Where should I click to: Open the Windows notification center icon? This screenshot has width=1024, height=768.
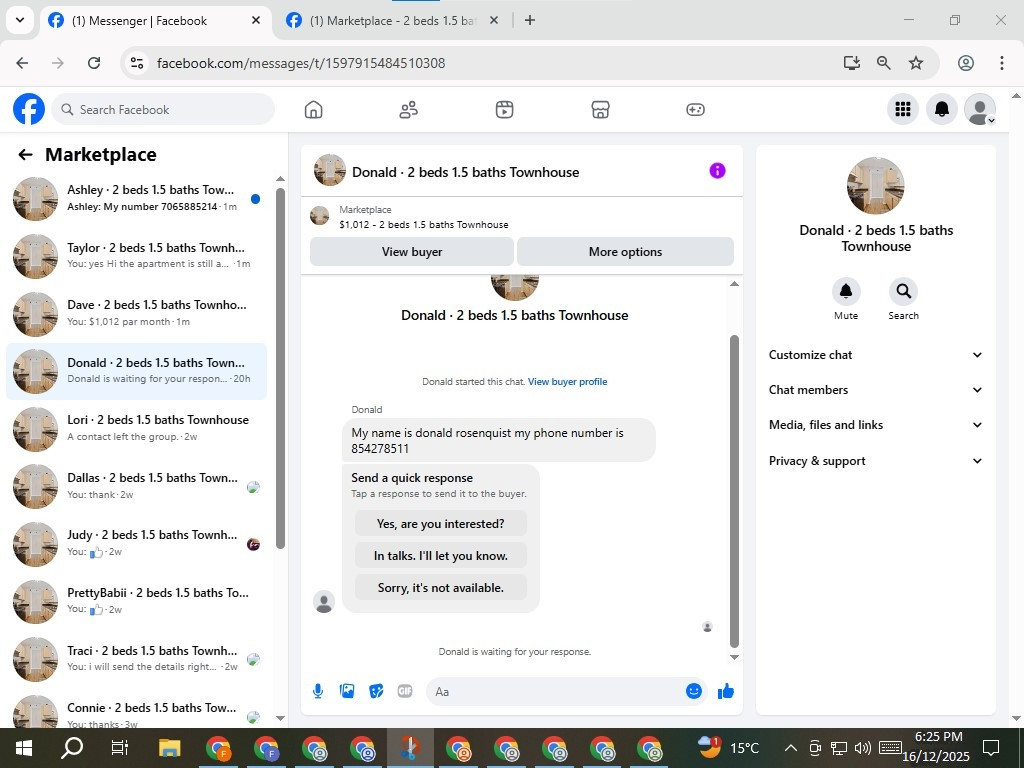click(x=991, y=748)
